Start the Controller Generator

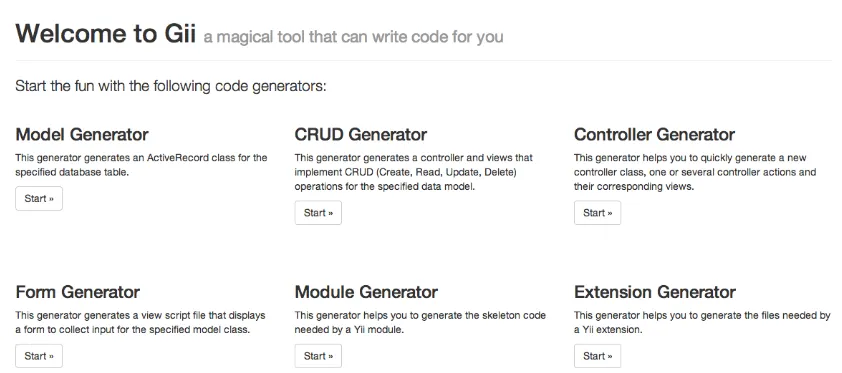(x=597, y=213)
